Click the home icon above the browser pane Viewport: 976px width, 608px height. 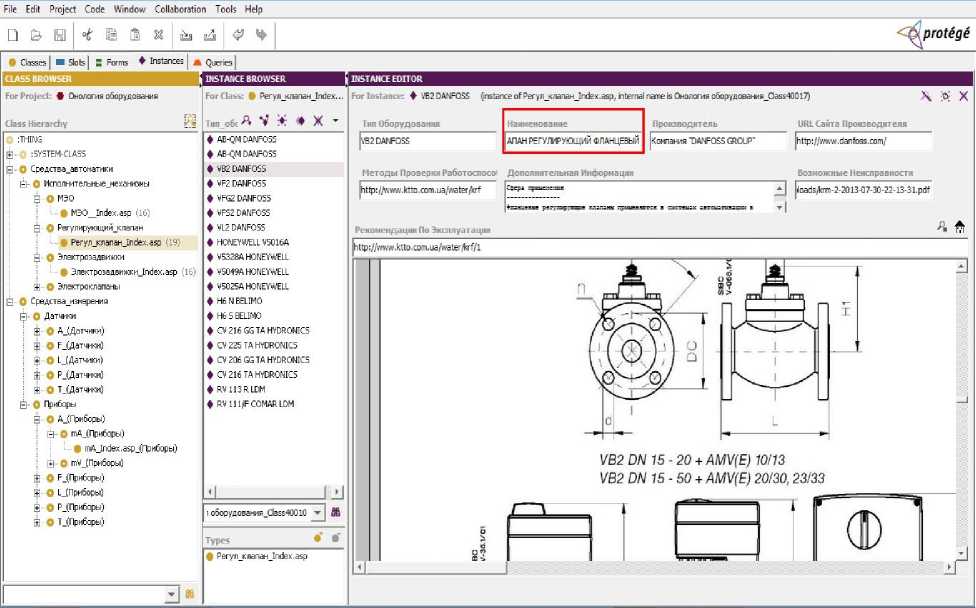pos(961,227)
